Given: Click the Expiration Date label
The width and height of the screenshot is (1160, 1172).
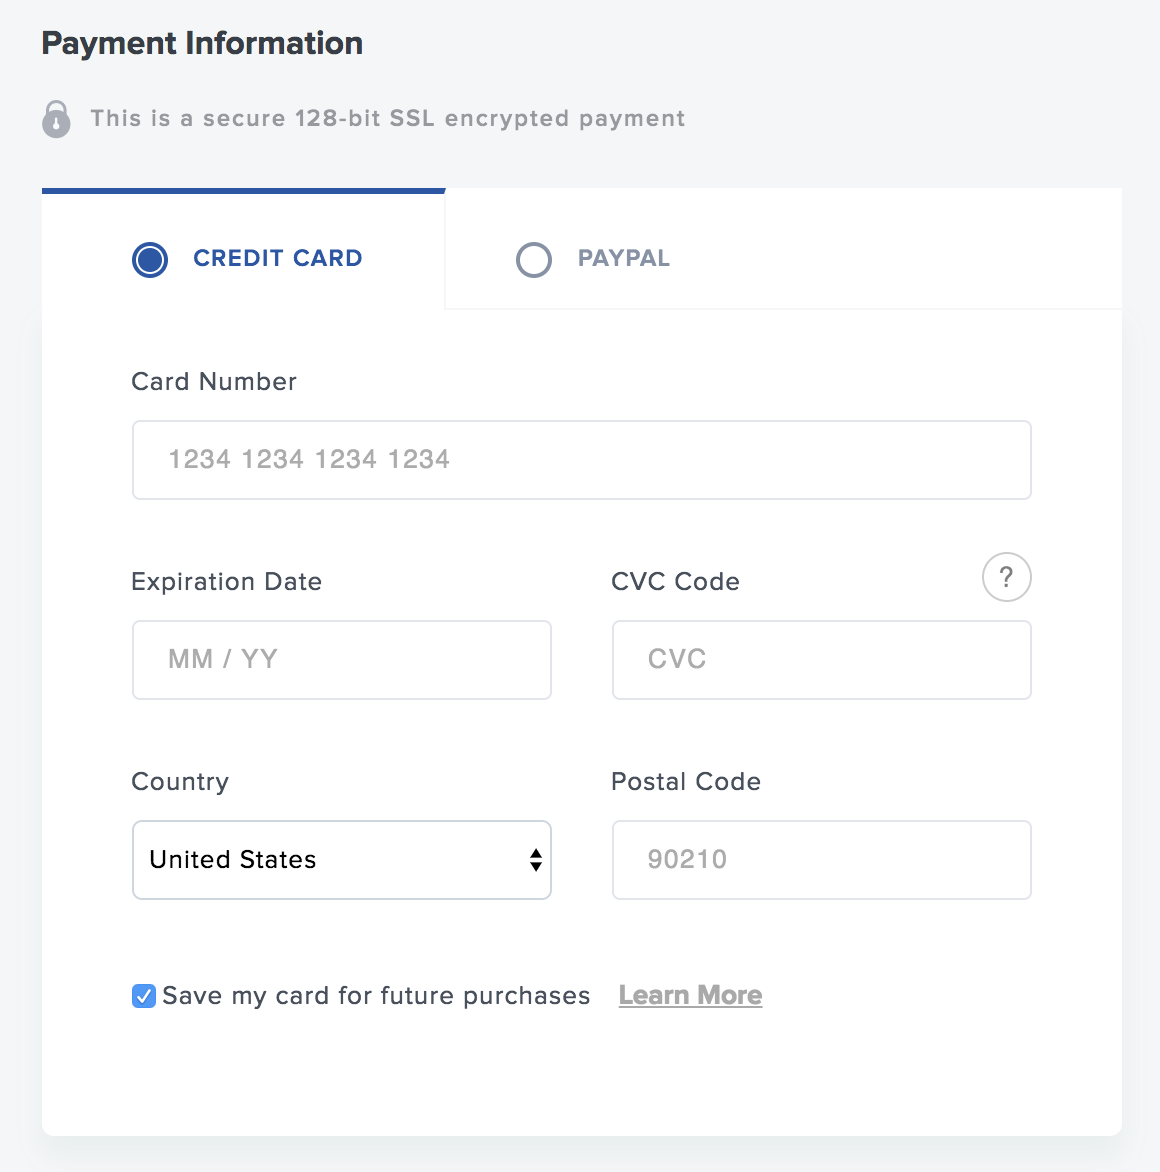Looking at the screenshot, I should pos(226,582).
